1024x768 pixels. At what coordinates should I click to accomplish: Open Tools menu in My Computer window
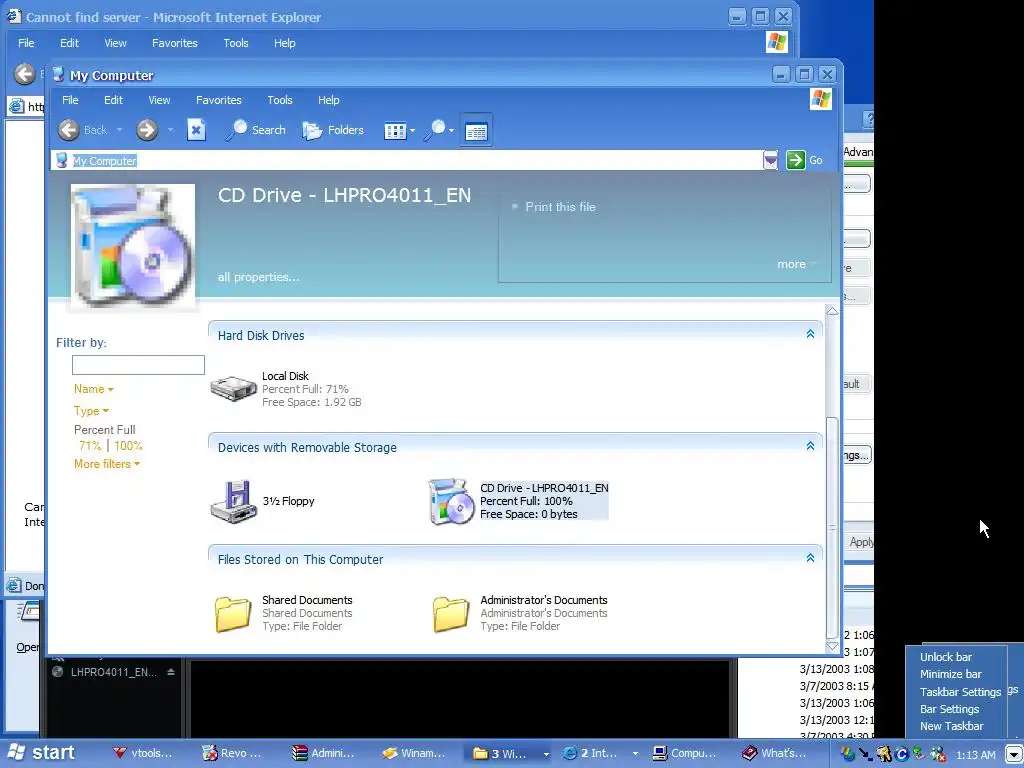pos(280,100)
